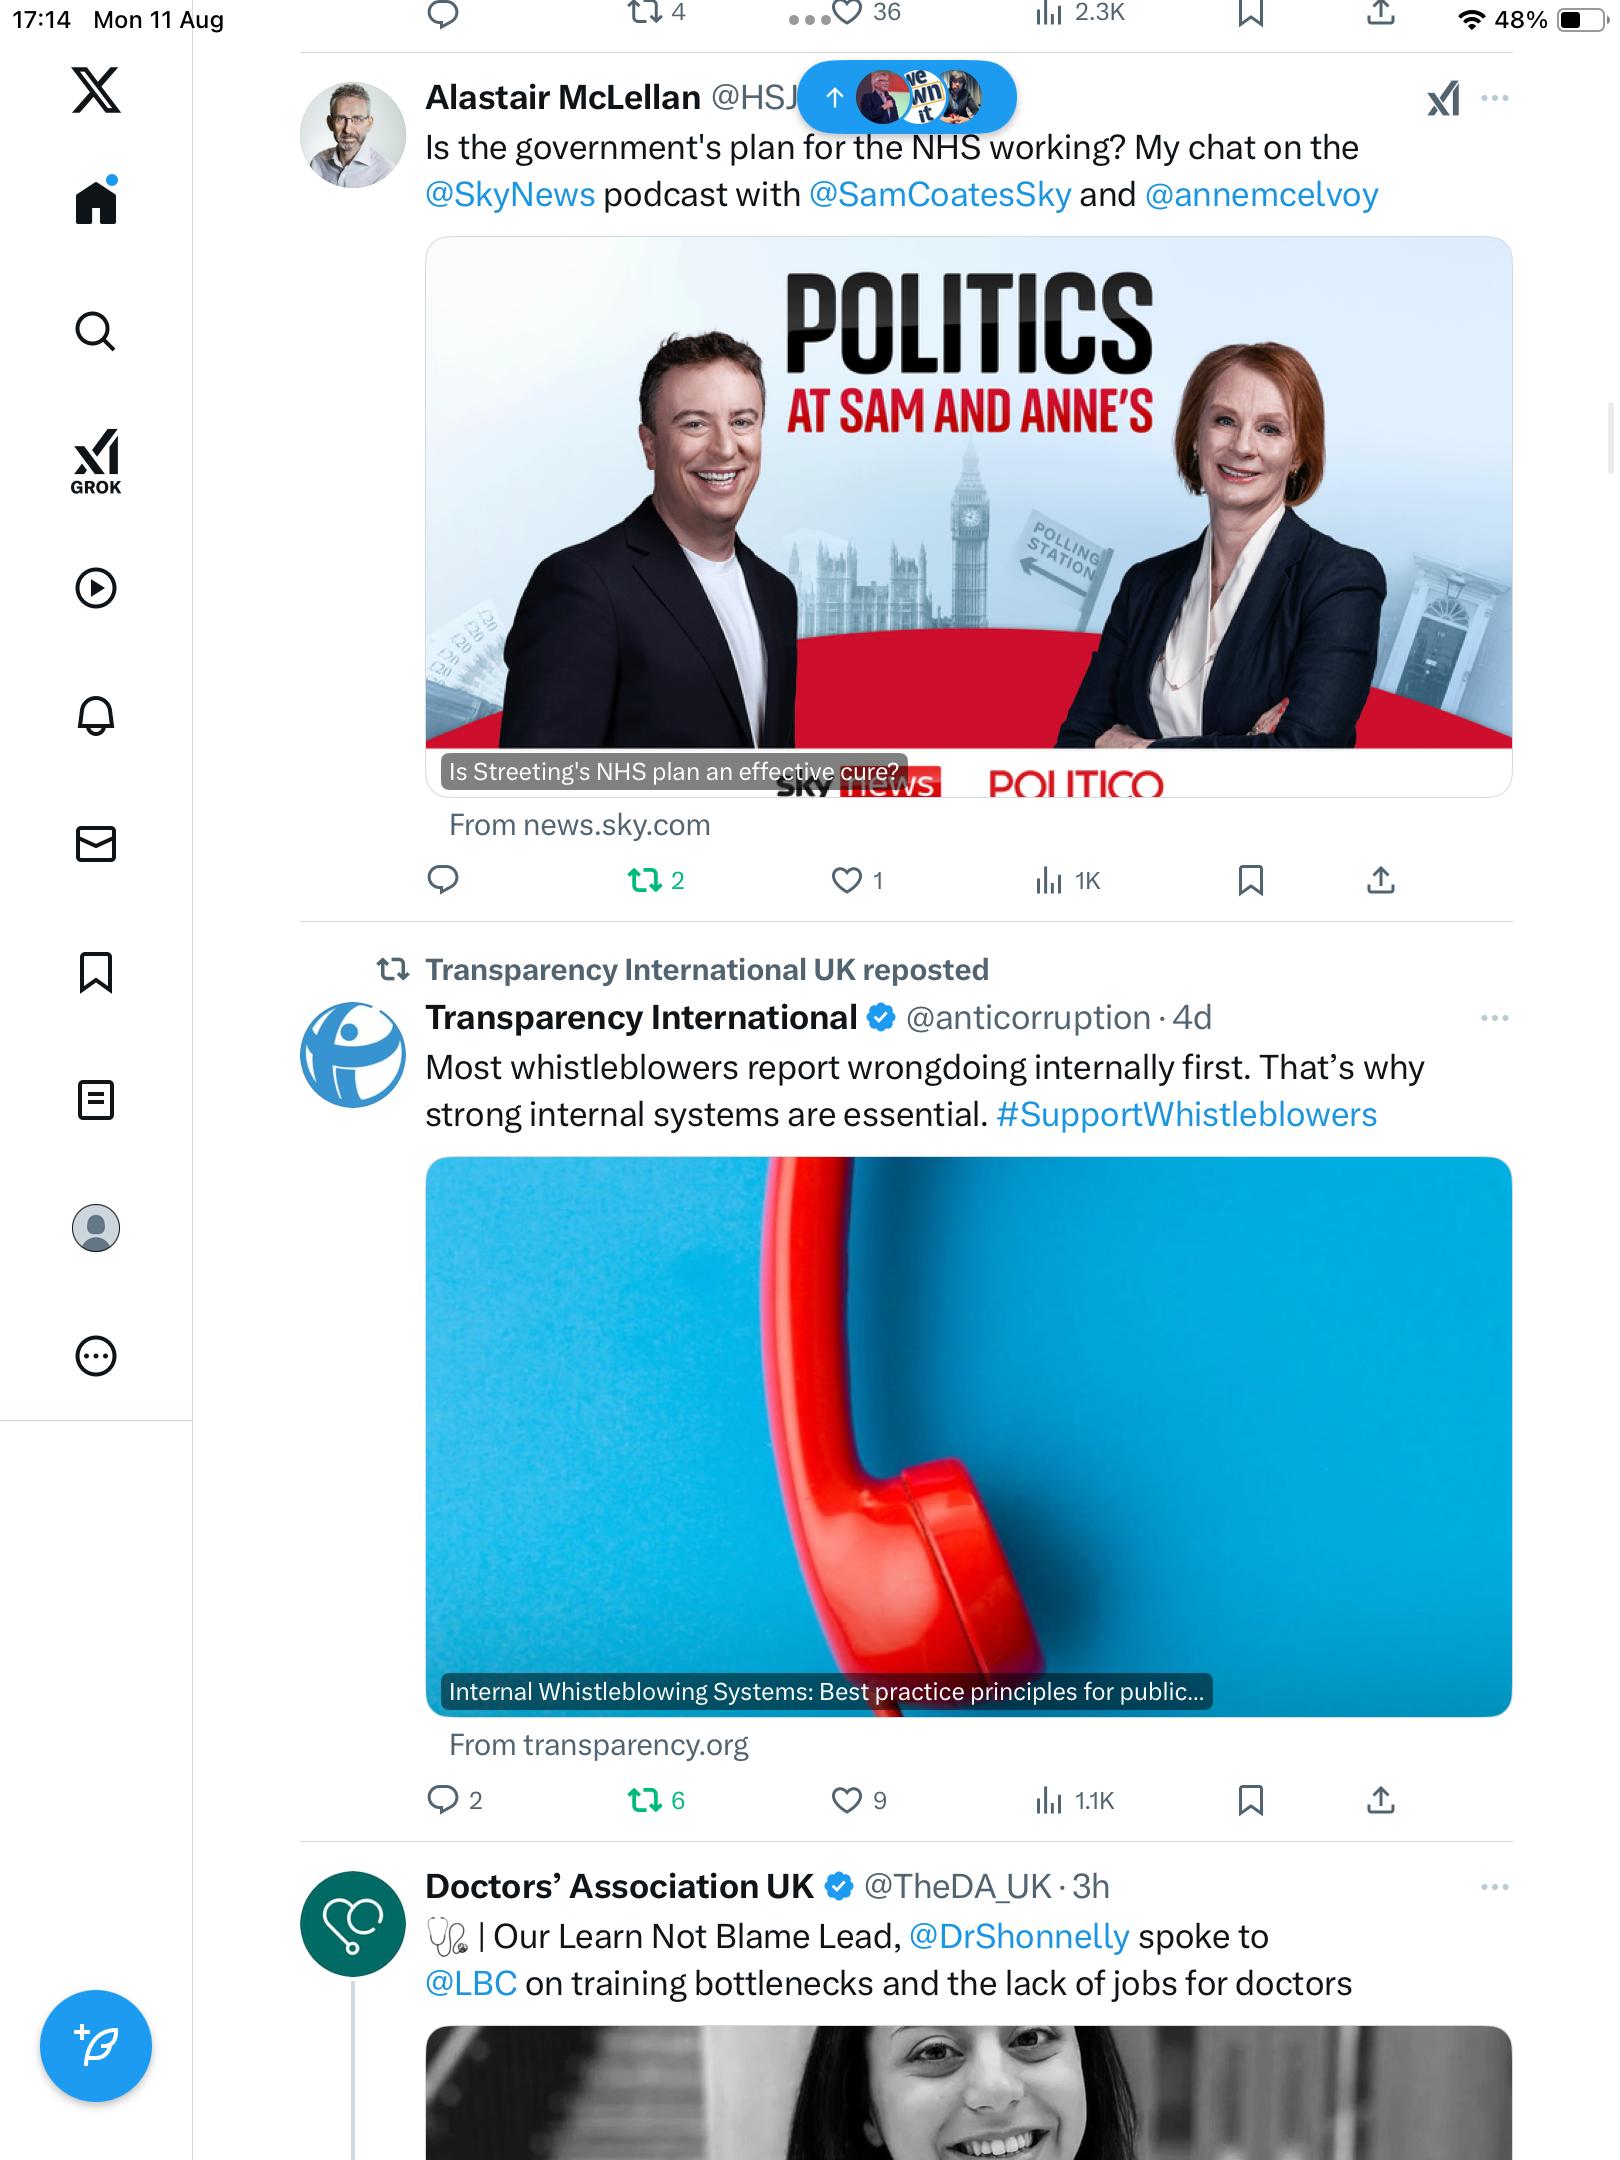This screenshot has height=2160, width=1620.
Task: Go to the video play icon in sidebar
Action: [96, 588]
